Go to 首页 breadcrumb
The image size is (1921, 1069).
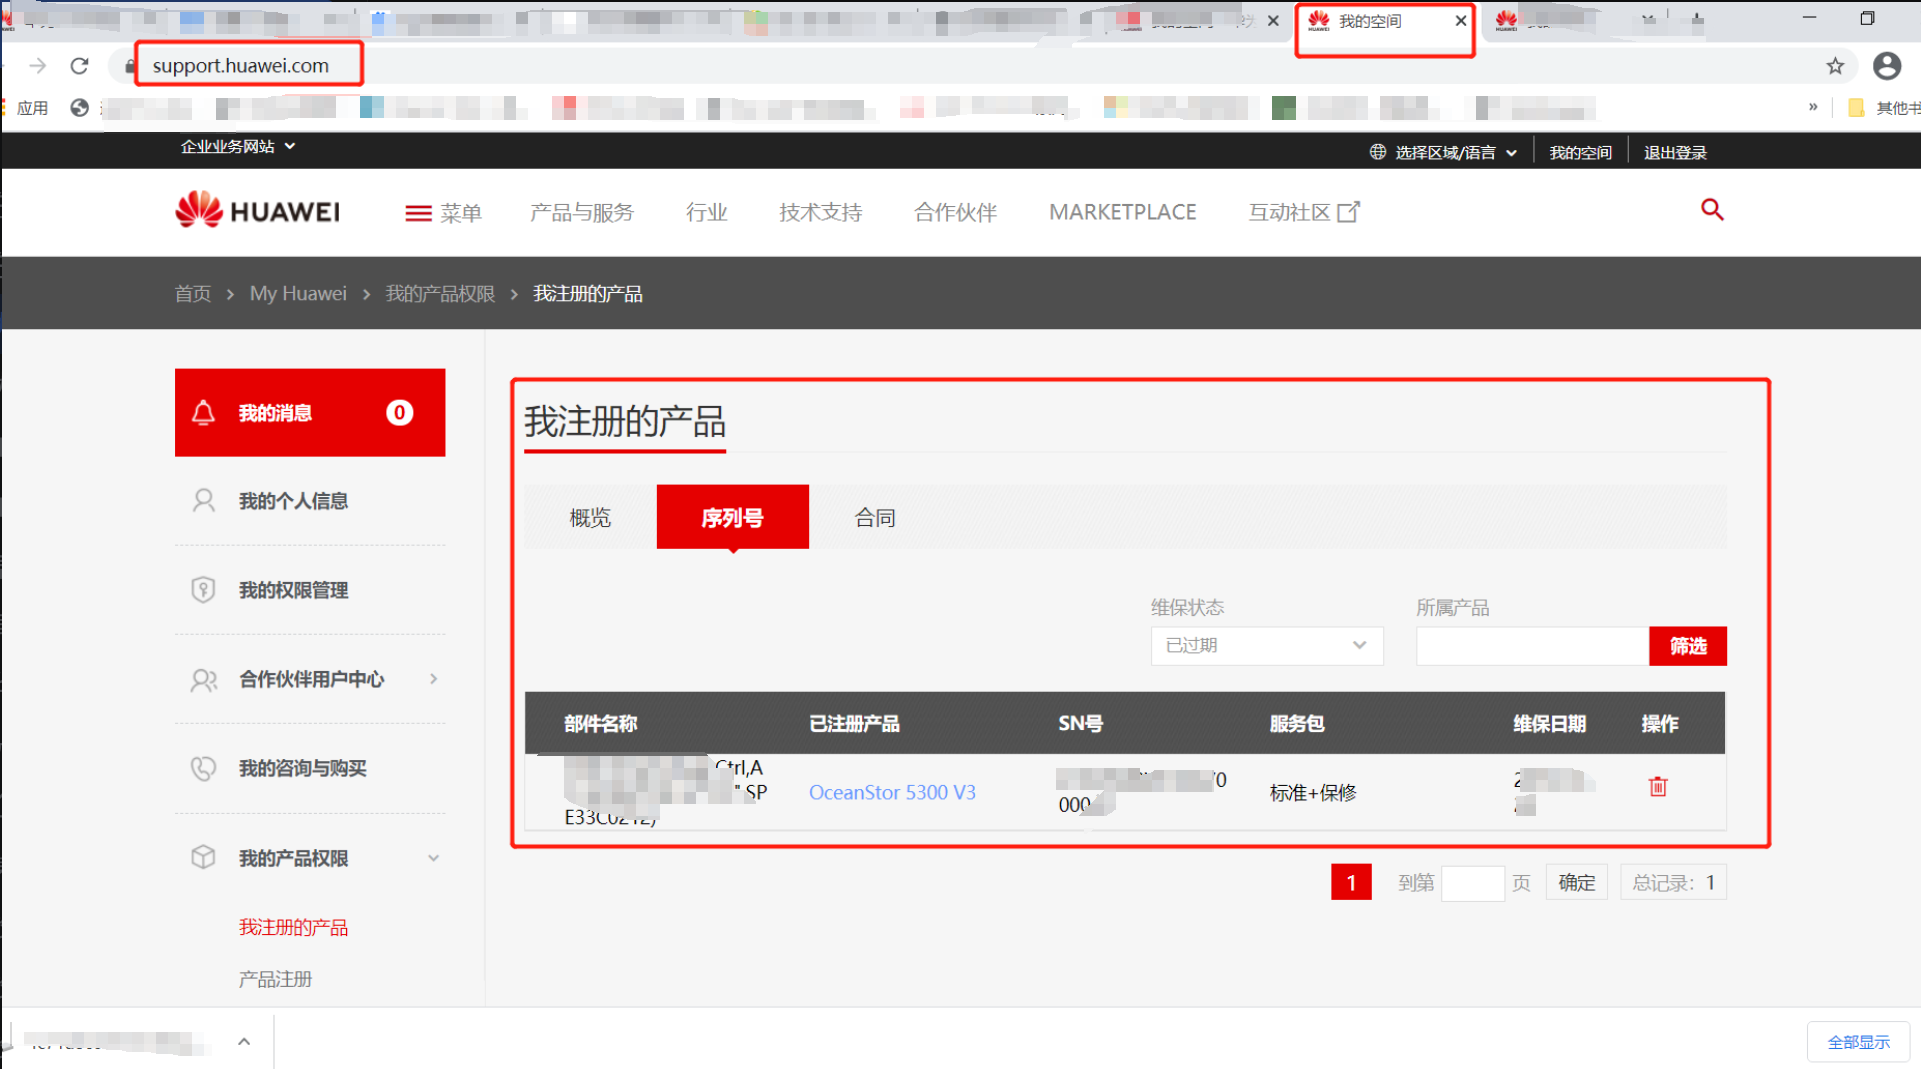click(x=193, y=293)
